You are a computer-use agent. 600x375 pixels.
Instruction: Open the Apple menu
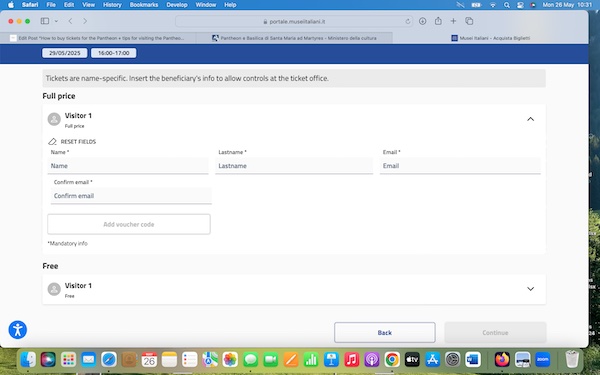11,5
